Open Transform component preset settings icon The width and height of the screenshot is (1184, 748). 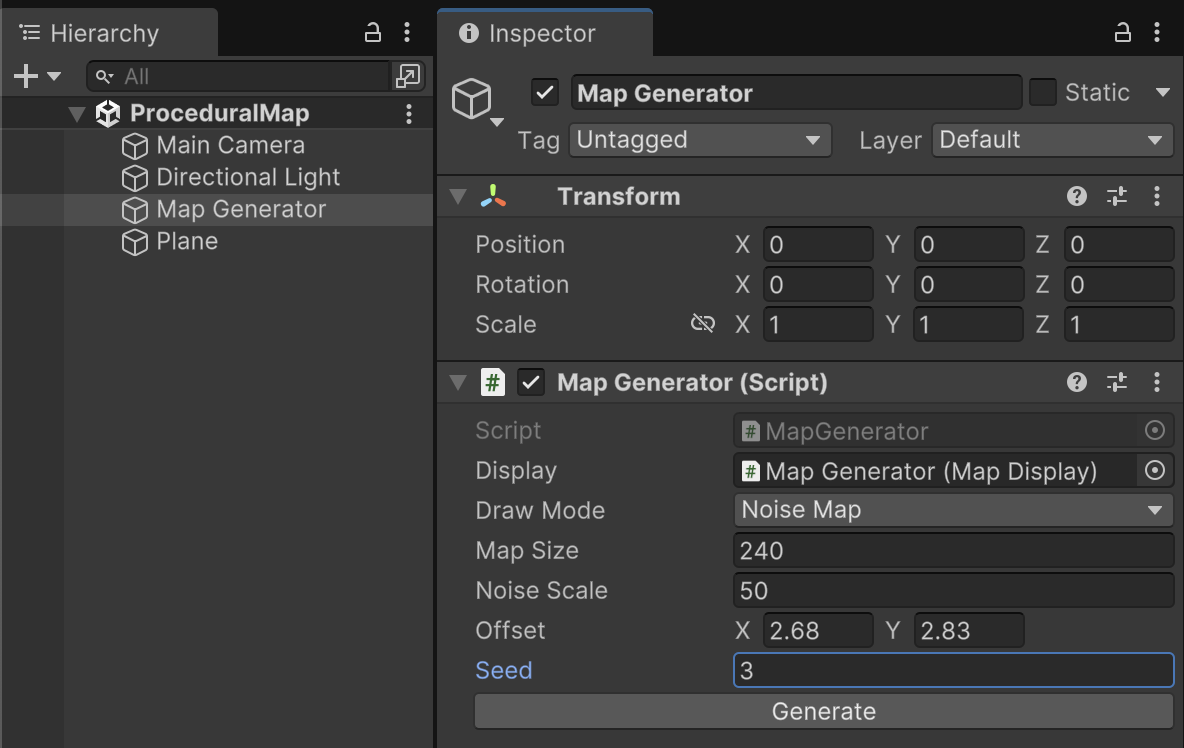click(1117, 196)
